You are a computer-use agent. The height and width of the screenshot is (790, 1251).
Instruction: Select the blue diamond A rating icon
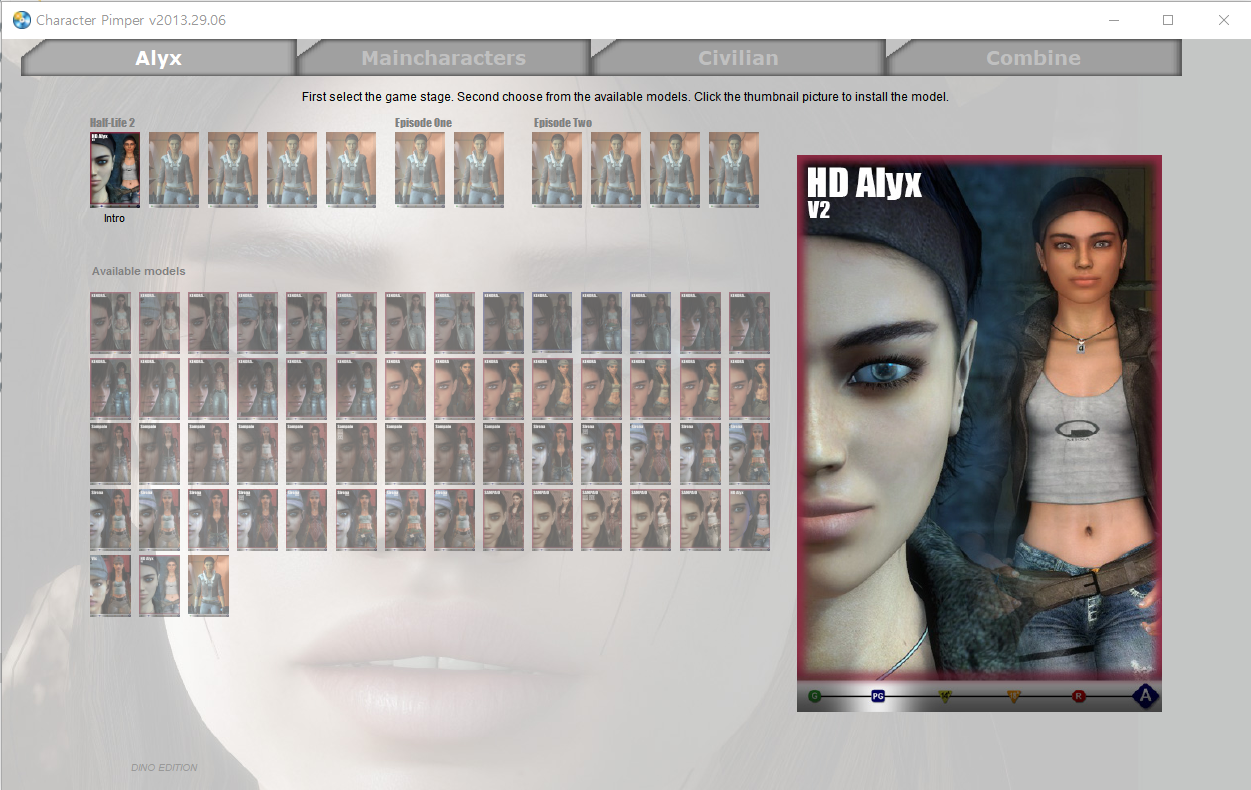(x=1146, y=695)
